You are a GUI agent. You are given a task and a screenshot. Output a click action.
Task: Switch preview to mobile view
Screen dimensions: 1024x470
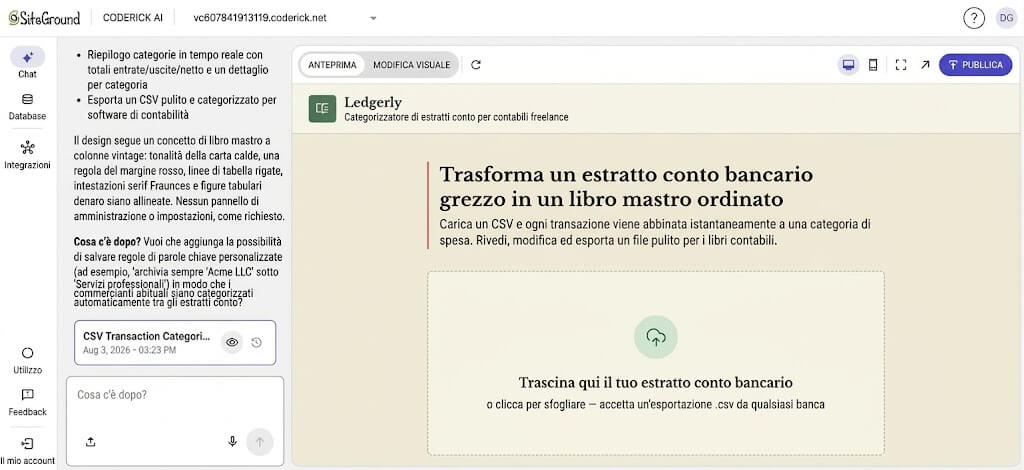click(x=873, y=65)
